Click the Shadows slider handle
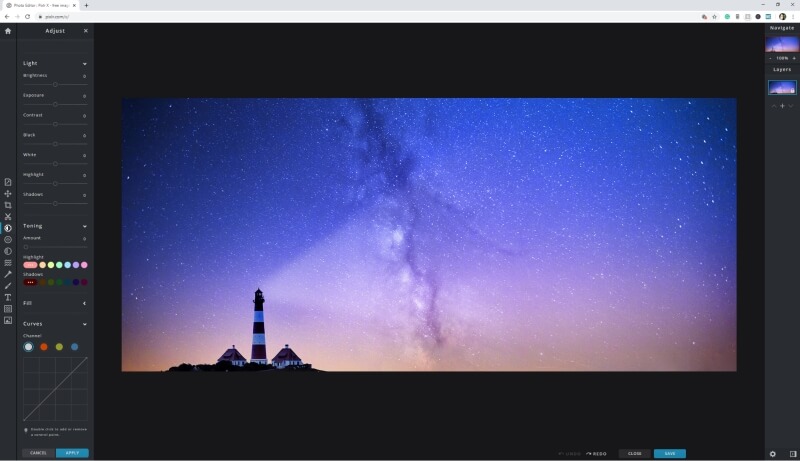Screen dimensions: 800x461 coord(55,203)
